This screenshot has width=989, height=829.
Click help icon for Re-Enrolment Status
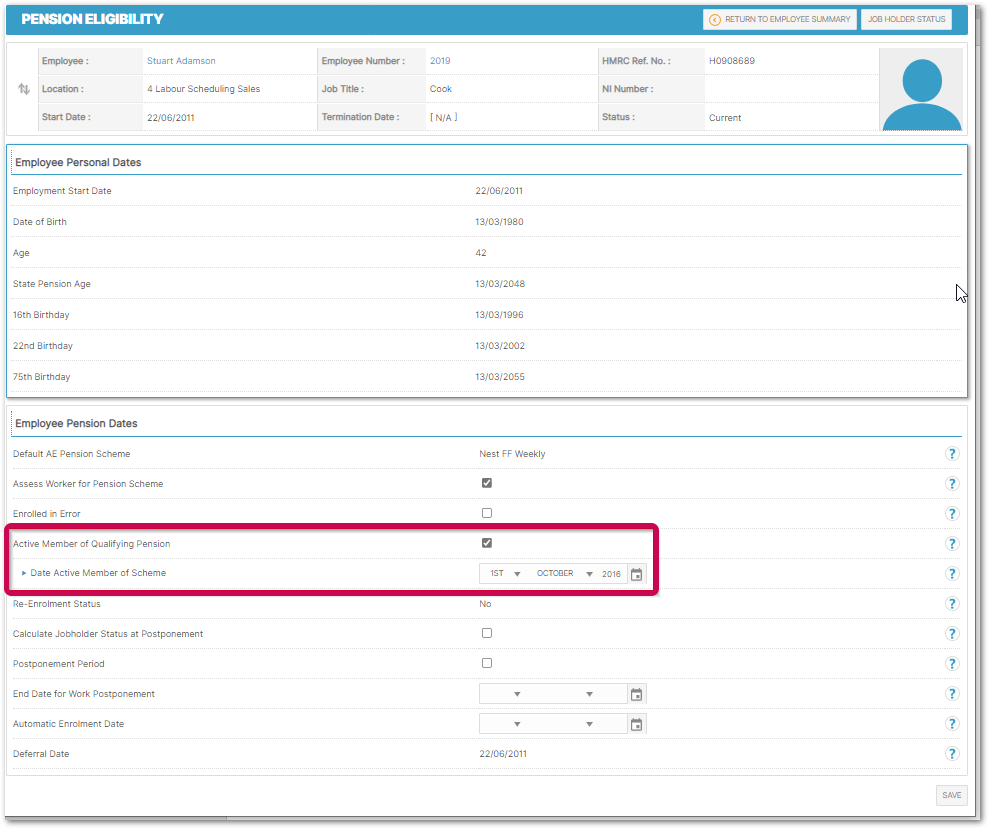[952, 604]
